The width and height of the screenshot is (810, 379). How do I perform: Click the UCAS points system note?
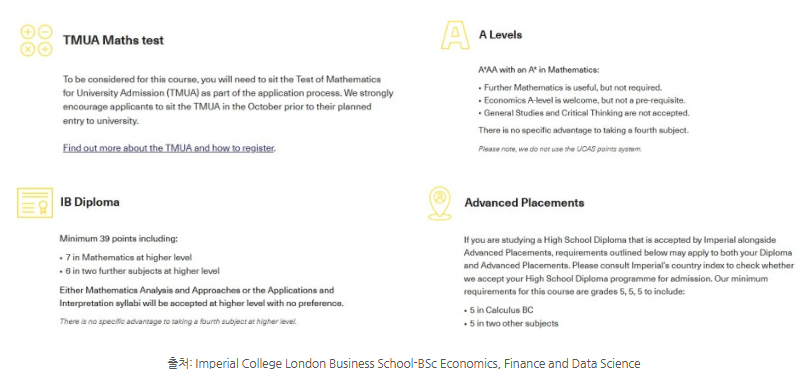tap(559, 149)
